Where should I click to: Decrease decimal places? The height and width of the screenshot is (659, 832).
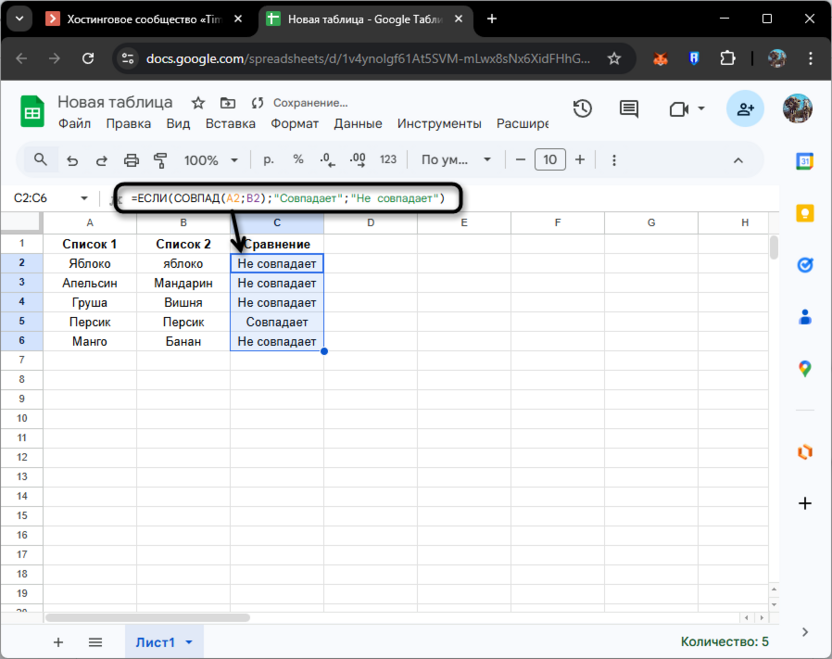(327, 160)
